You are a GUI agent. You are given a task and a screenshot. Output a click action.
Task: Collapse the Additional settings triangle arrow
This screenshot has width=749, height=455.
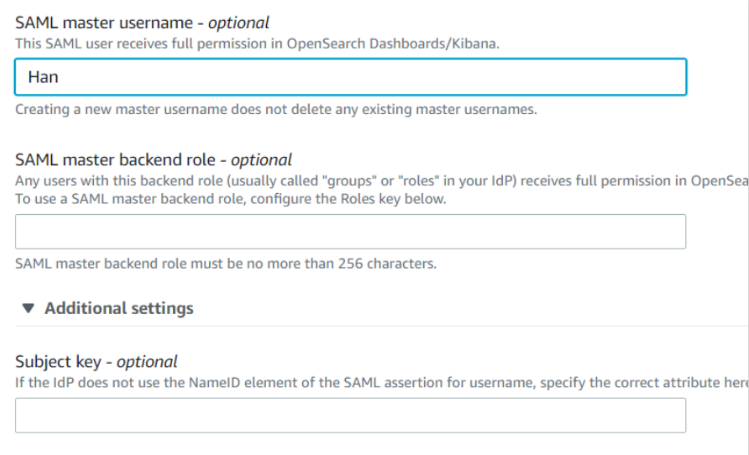pos(28,308)
